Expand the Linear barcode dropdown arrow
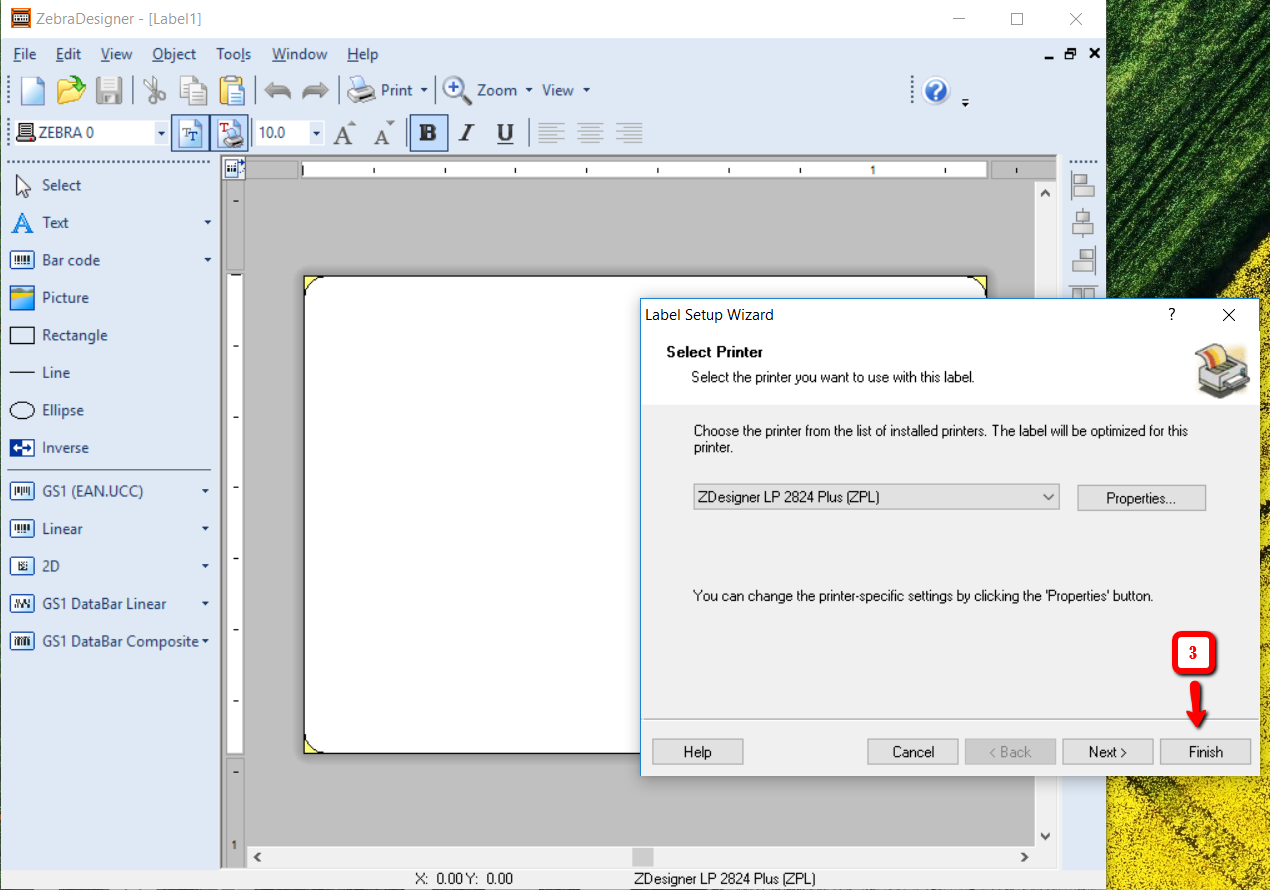The height and width of the screenshot is (890, 1270). pos(206,529)
